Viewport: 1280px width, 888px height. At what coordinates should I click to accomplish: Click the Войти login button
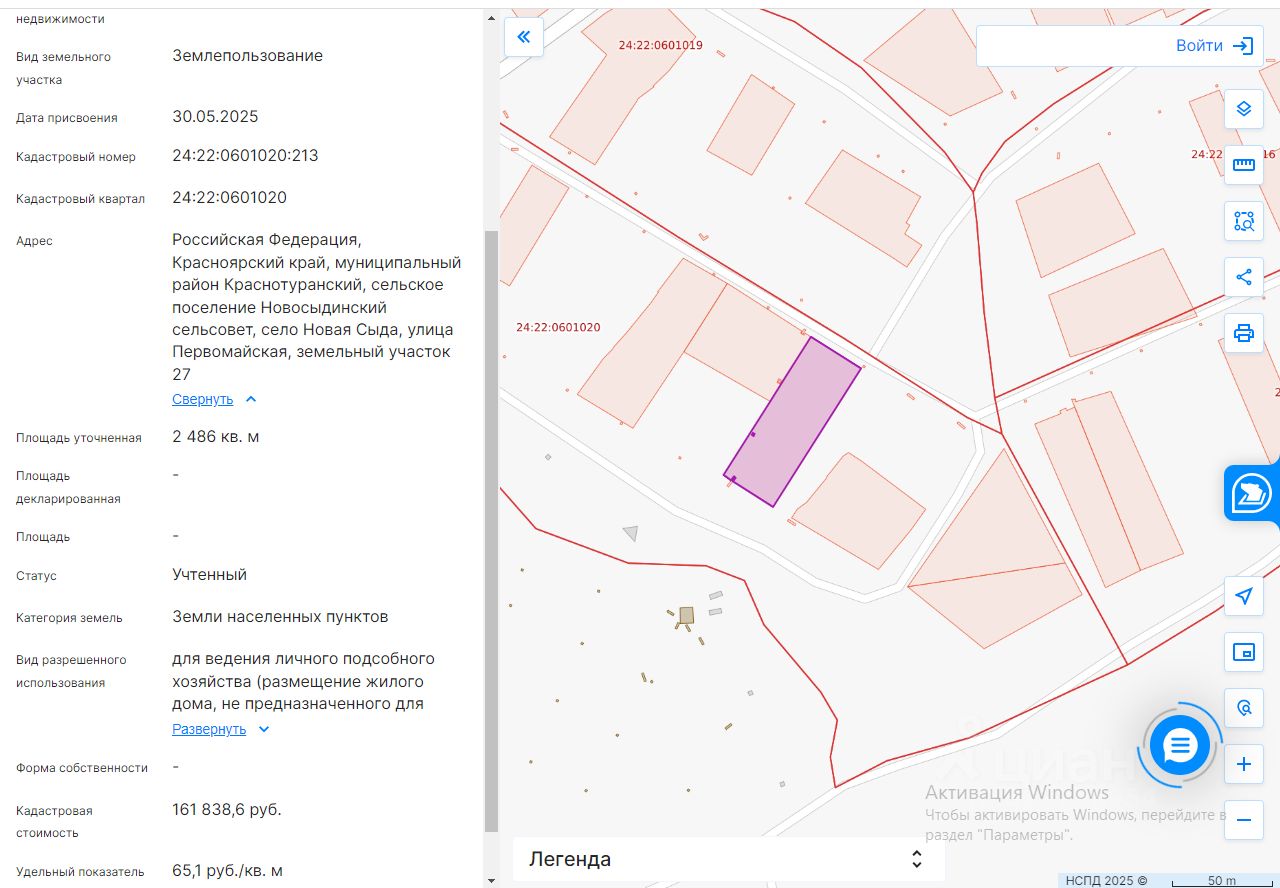point(1212,46)
